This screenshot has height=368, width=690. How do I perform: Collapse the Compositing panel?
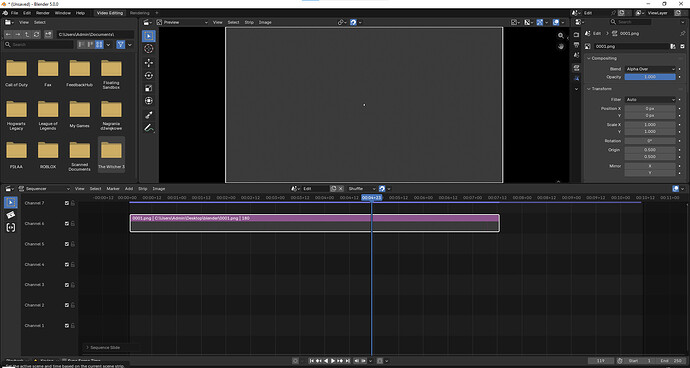604,58
